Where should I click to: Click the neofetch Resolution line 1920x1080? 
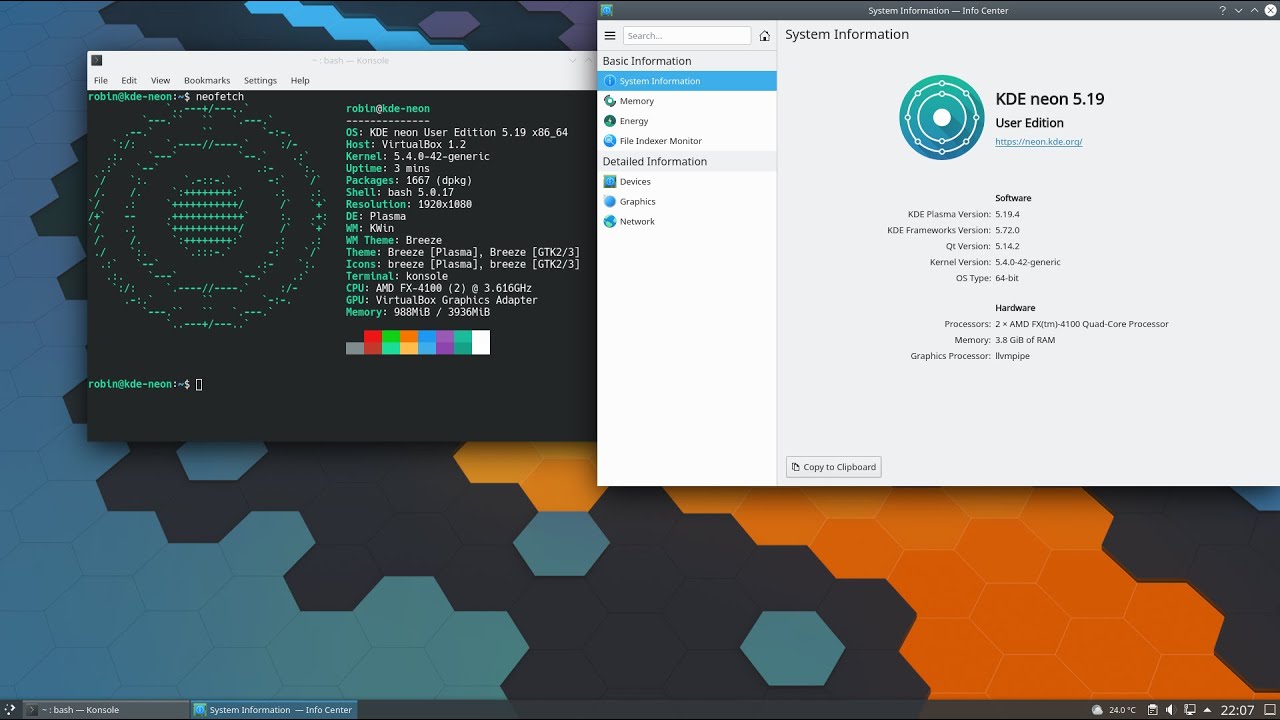(409, 205)
